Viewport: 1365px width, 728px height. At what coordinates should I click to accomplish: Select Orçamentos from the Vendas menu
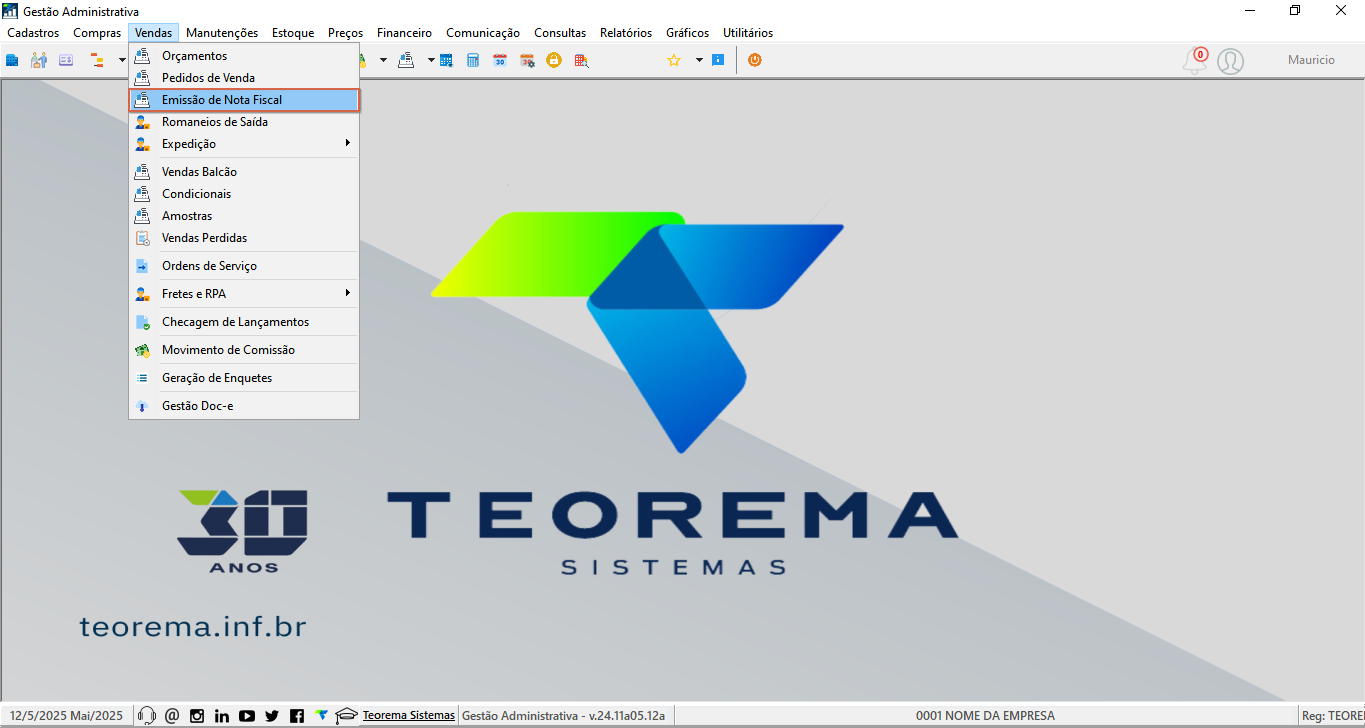(244, 56)
